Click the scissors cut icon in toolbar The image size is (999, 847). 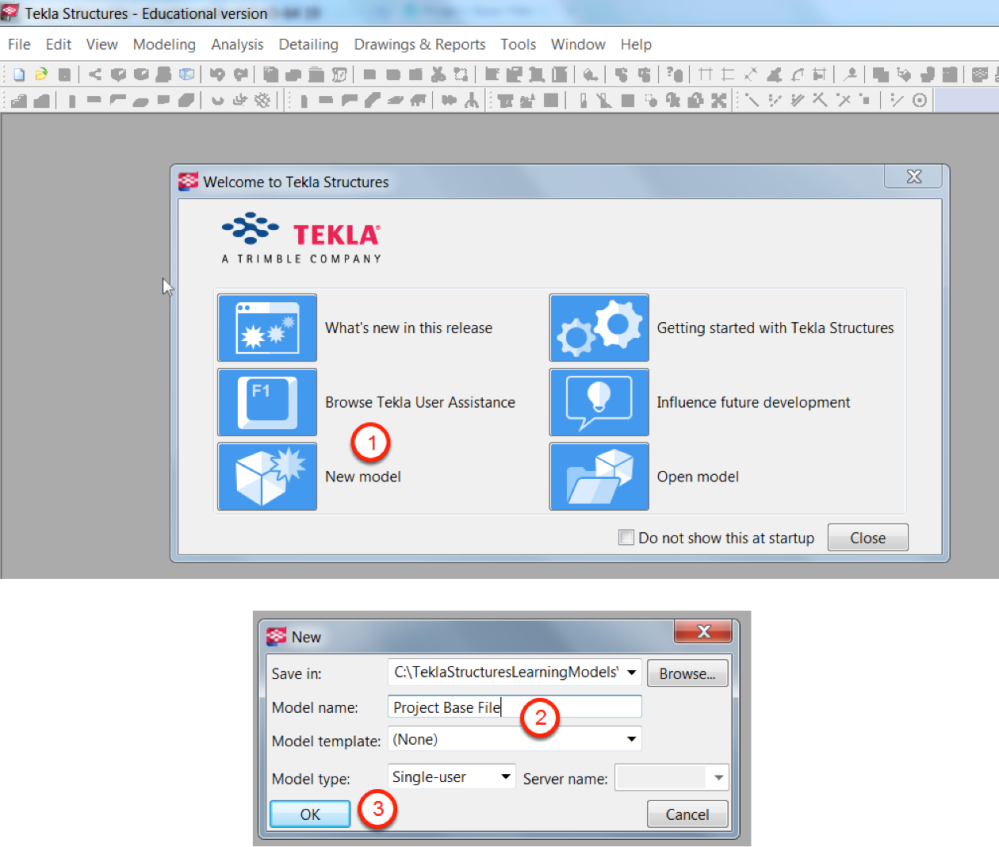pos(438,75)
